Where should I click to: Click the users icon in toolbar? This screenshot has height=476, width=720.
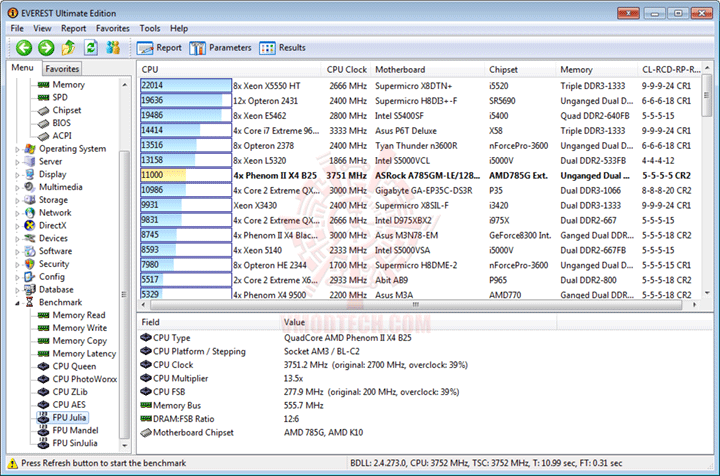coord(113,48)
